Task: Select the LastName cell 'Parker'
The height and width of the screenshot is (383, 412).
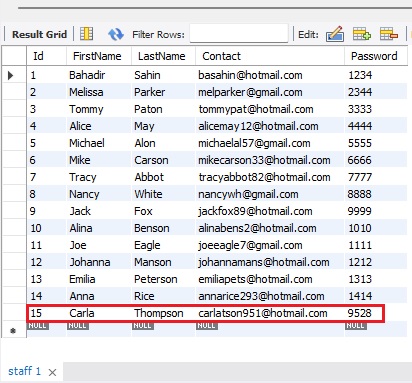Action: click(x=163, y=92)
